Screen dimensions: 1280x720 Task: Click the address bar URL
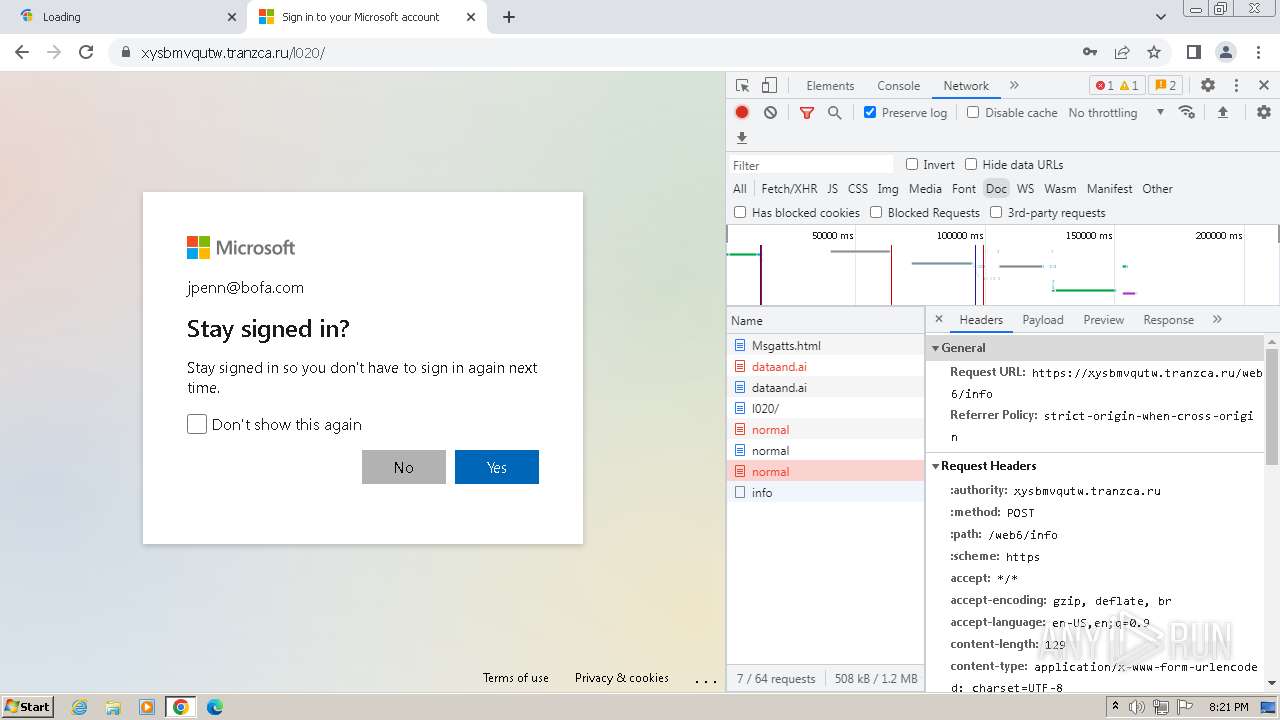pyautogui.click(x=232, y=52)
